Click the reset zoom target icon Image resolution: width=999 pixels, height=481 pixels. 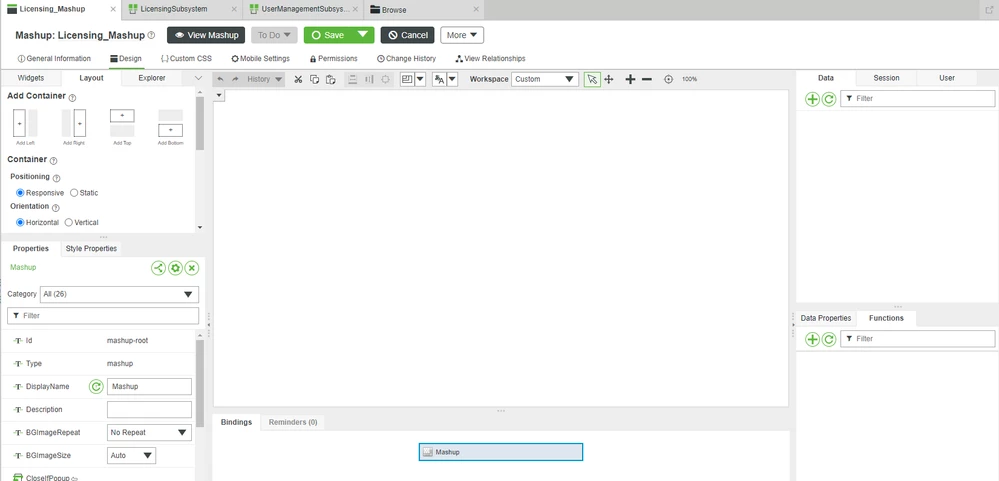668,79
